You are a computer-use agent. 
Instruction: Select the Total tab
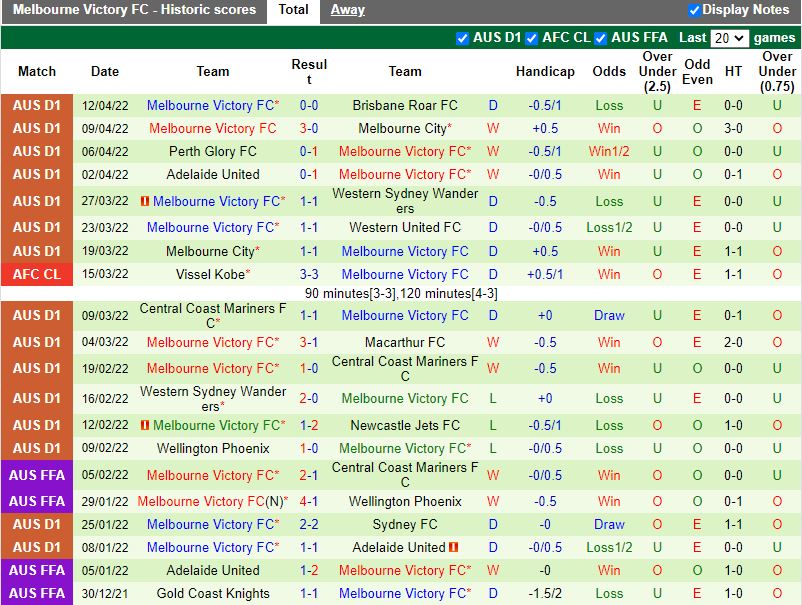tap(293, 10)
